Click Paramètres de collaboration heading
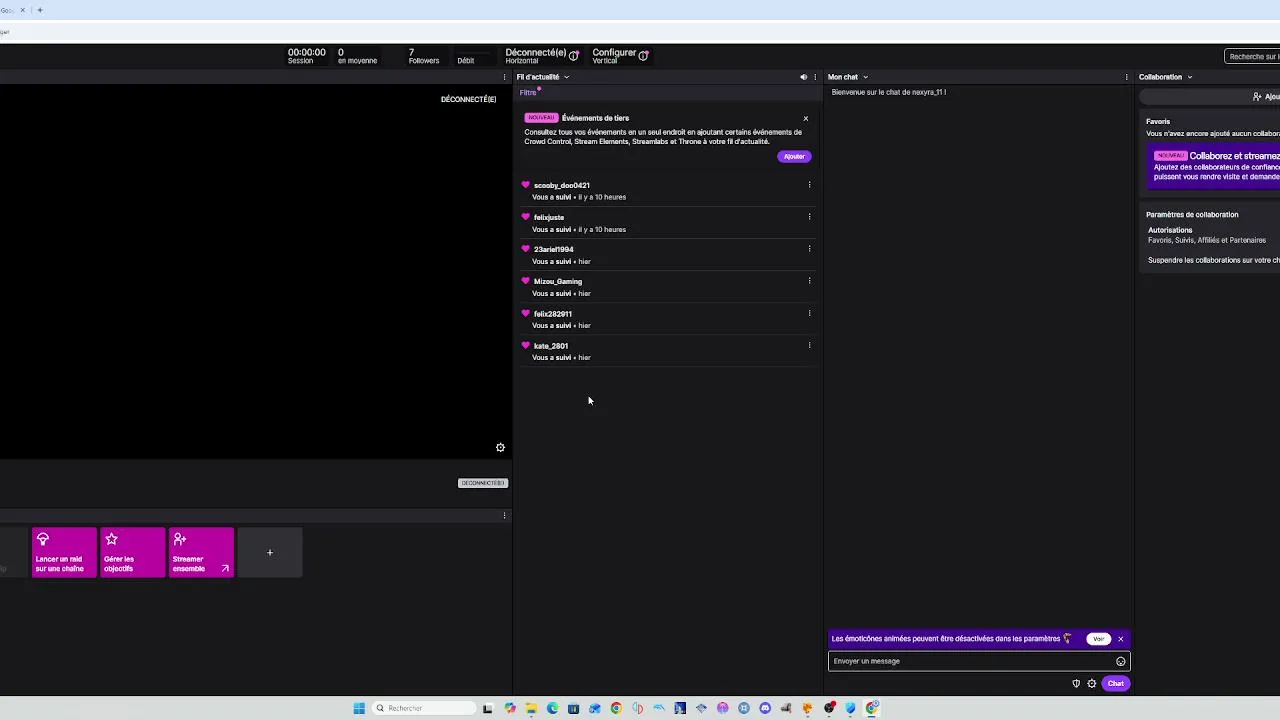 (1192, 215)
